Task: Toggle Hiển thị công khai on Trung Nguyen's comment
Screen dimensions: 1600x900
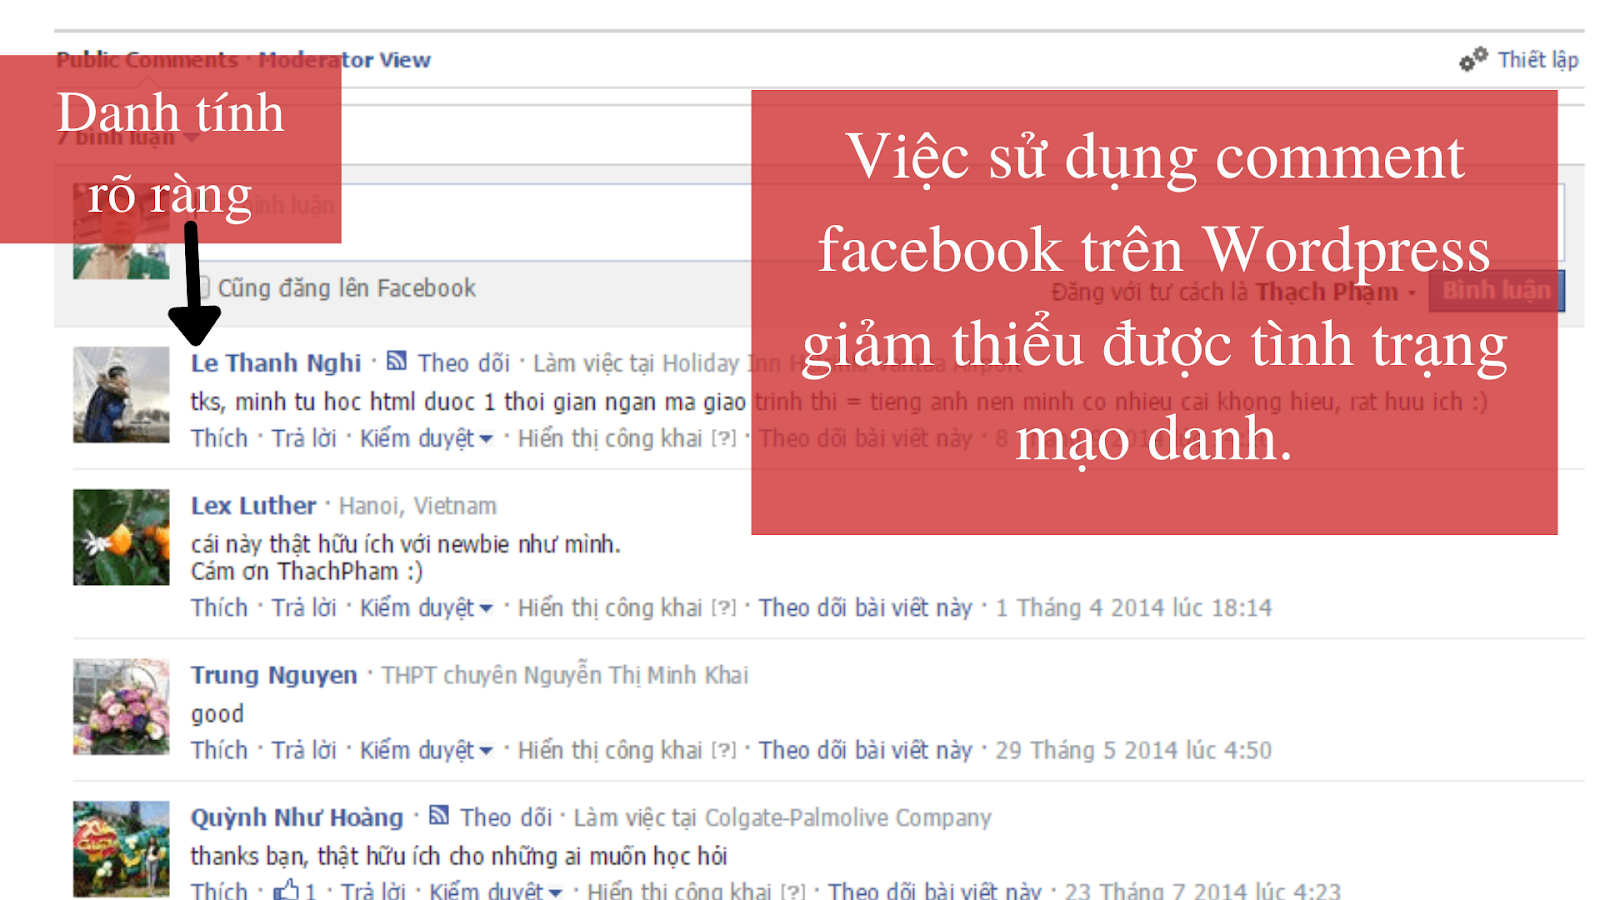Action: 610,750
